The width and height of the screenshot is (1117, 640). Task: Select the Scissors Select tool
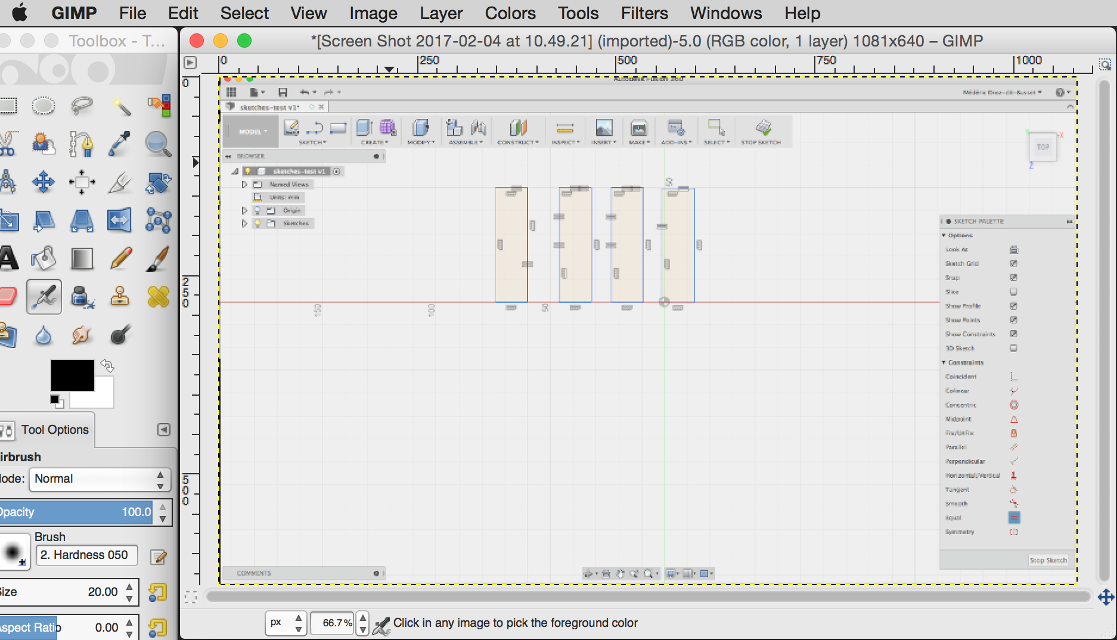point(7,144)
